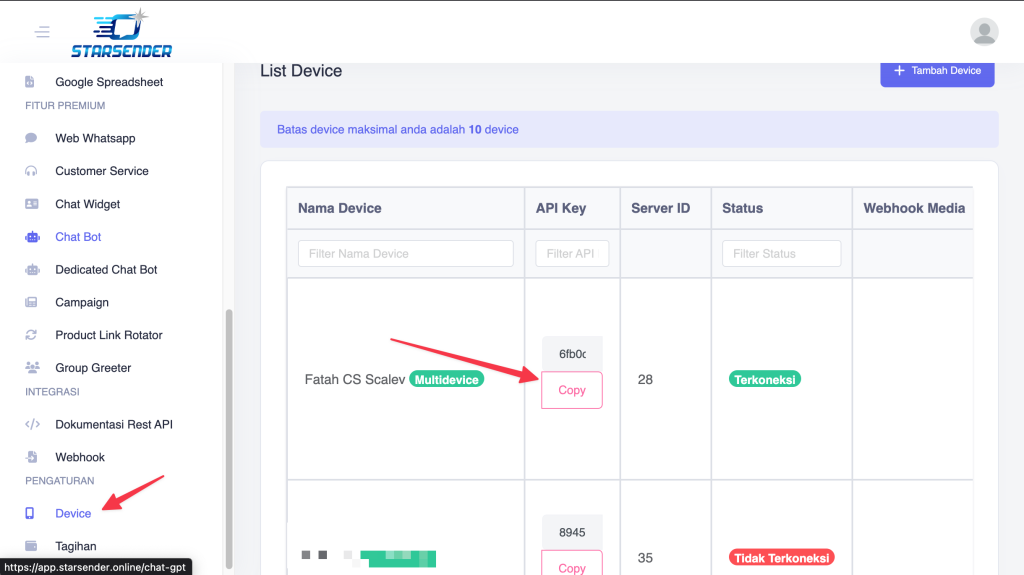The height and width of the screenshot is (575, 1024).
Task: Click the Filter Nama Device field
Action: click(x=405, y=254)
